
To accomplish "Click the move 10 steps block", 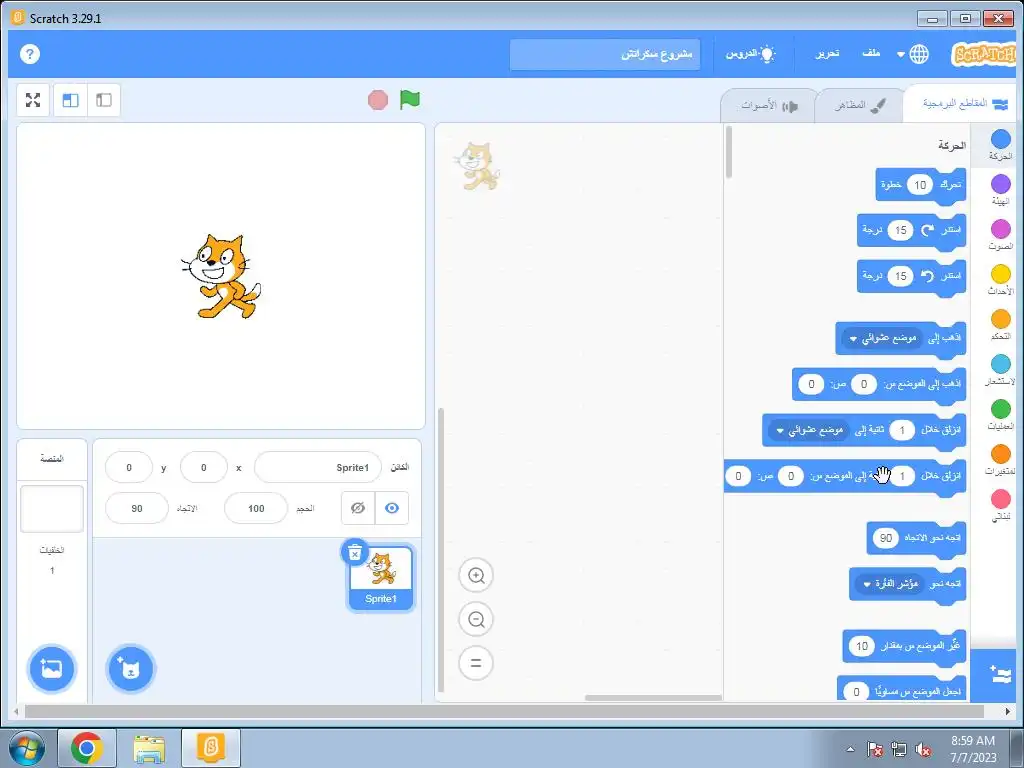I will pos(921,185).
